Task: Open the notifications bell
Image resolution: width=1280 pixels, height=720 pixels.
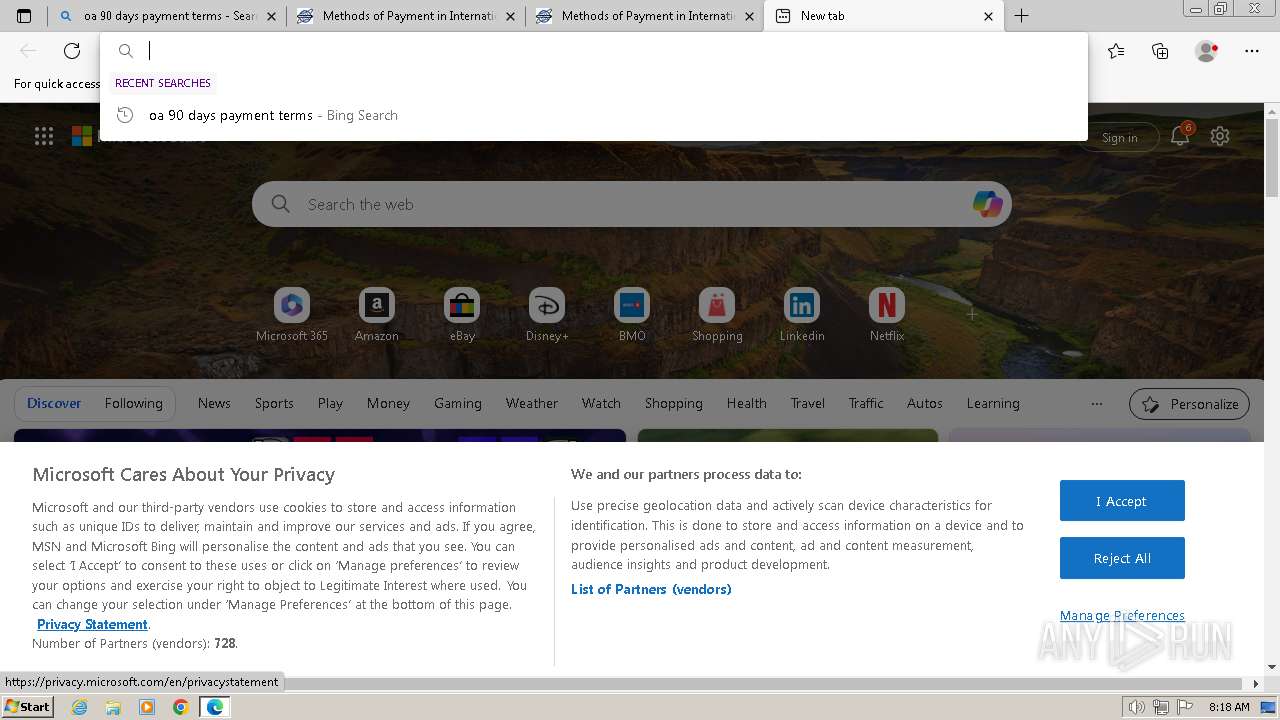Action: [x=1180, y=137]
